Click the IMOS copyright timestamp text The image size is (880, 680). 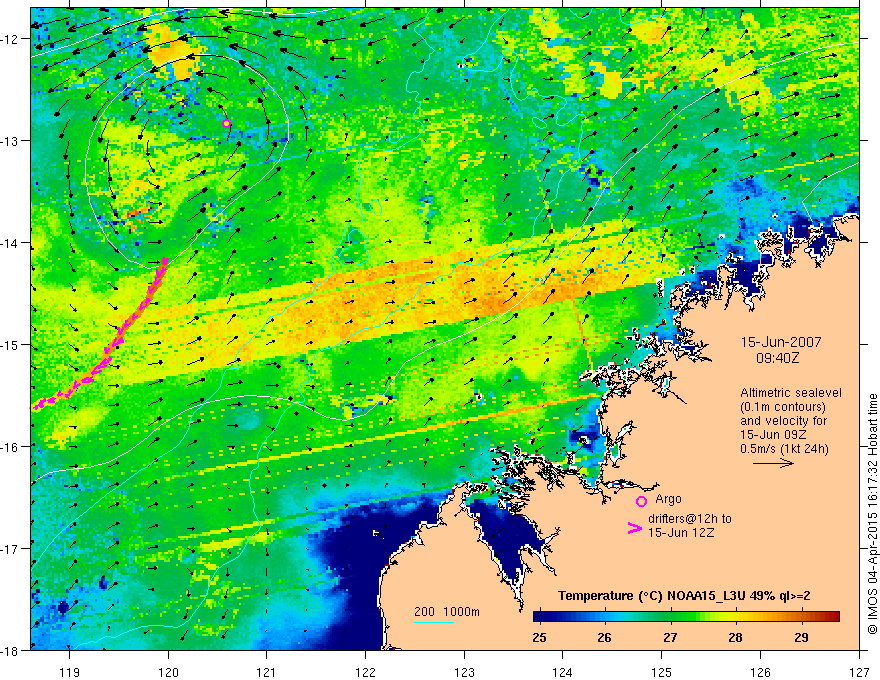pos(872,513)
